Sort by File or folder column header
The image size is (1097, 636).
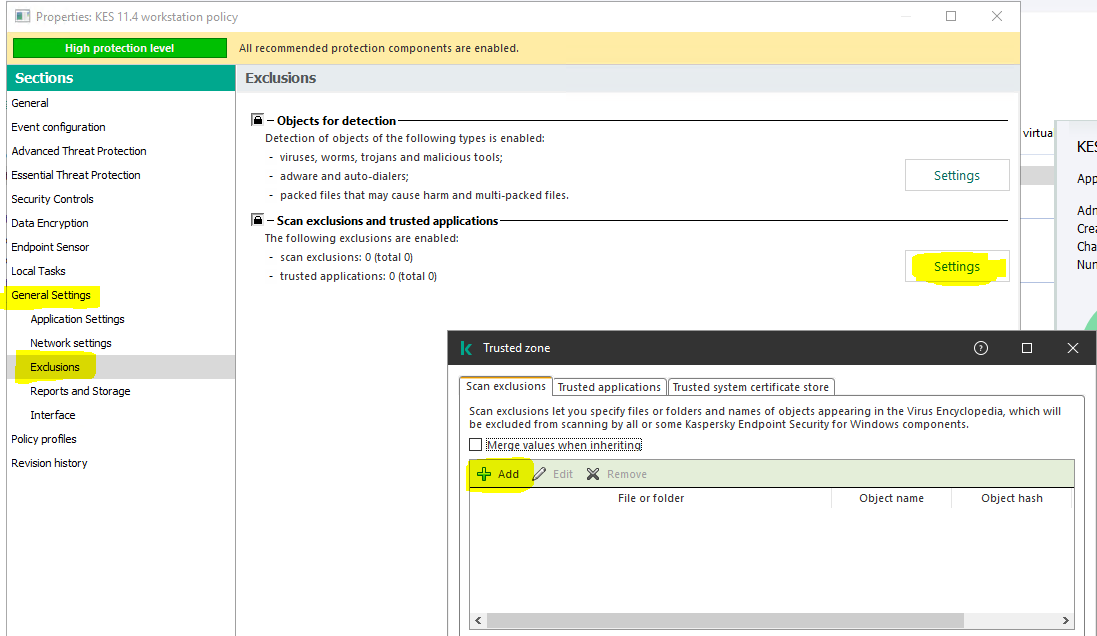(x=650, y=498)
